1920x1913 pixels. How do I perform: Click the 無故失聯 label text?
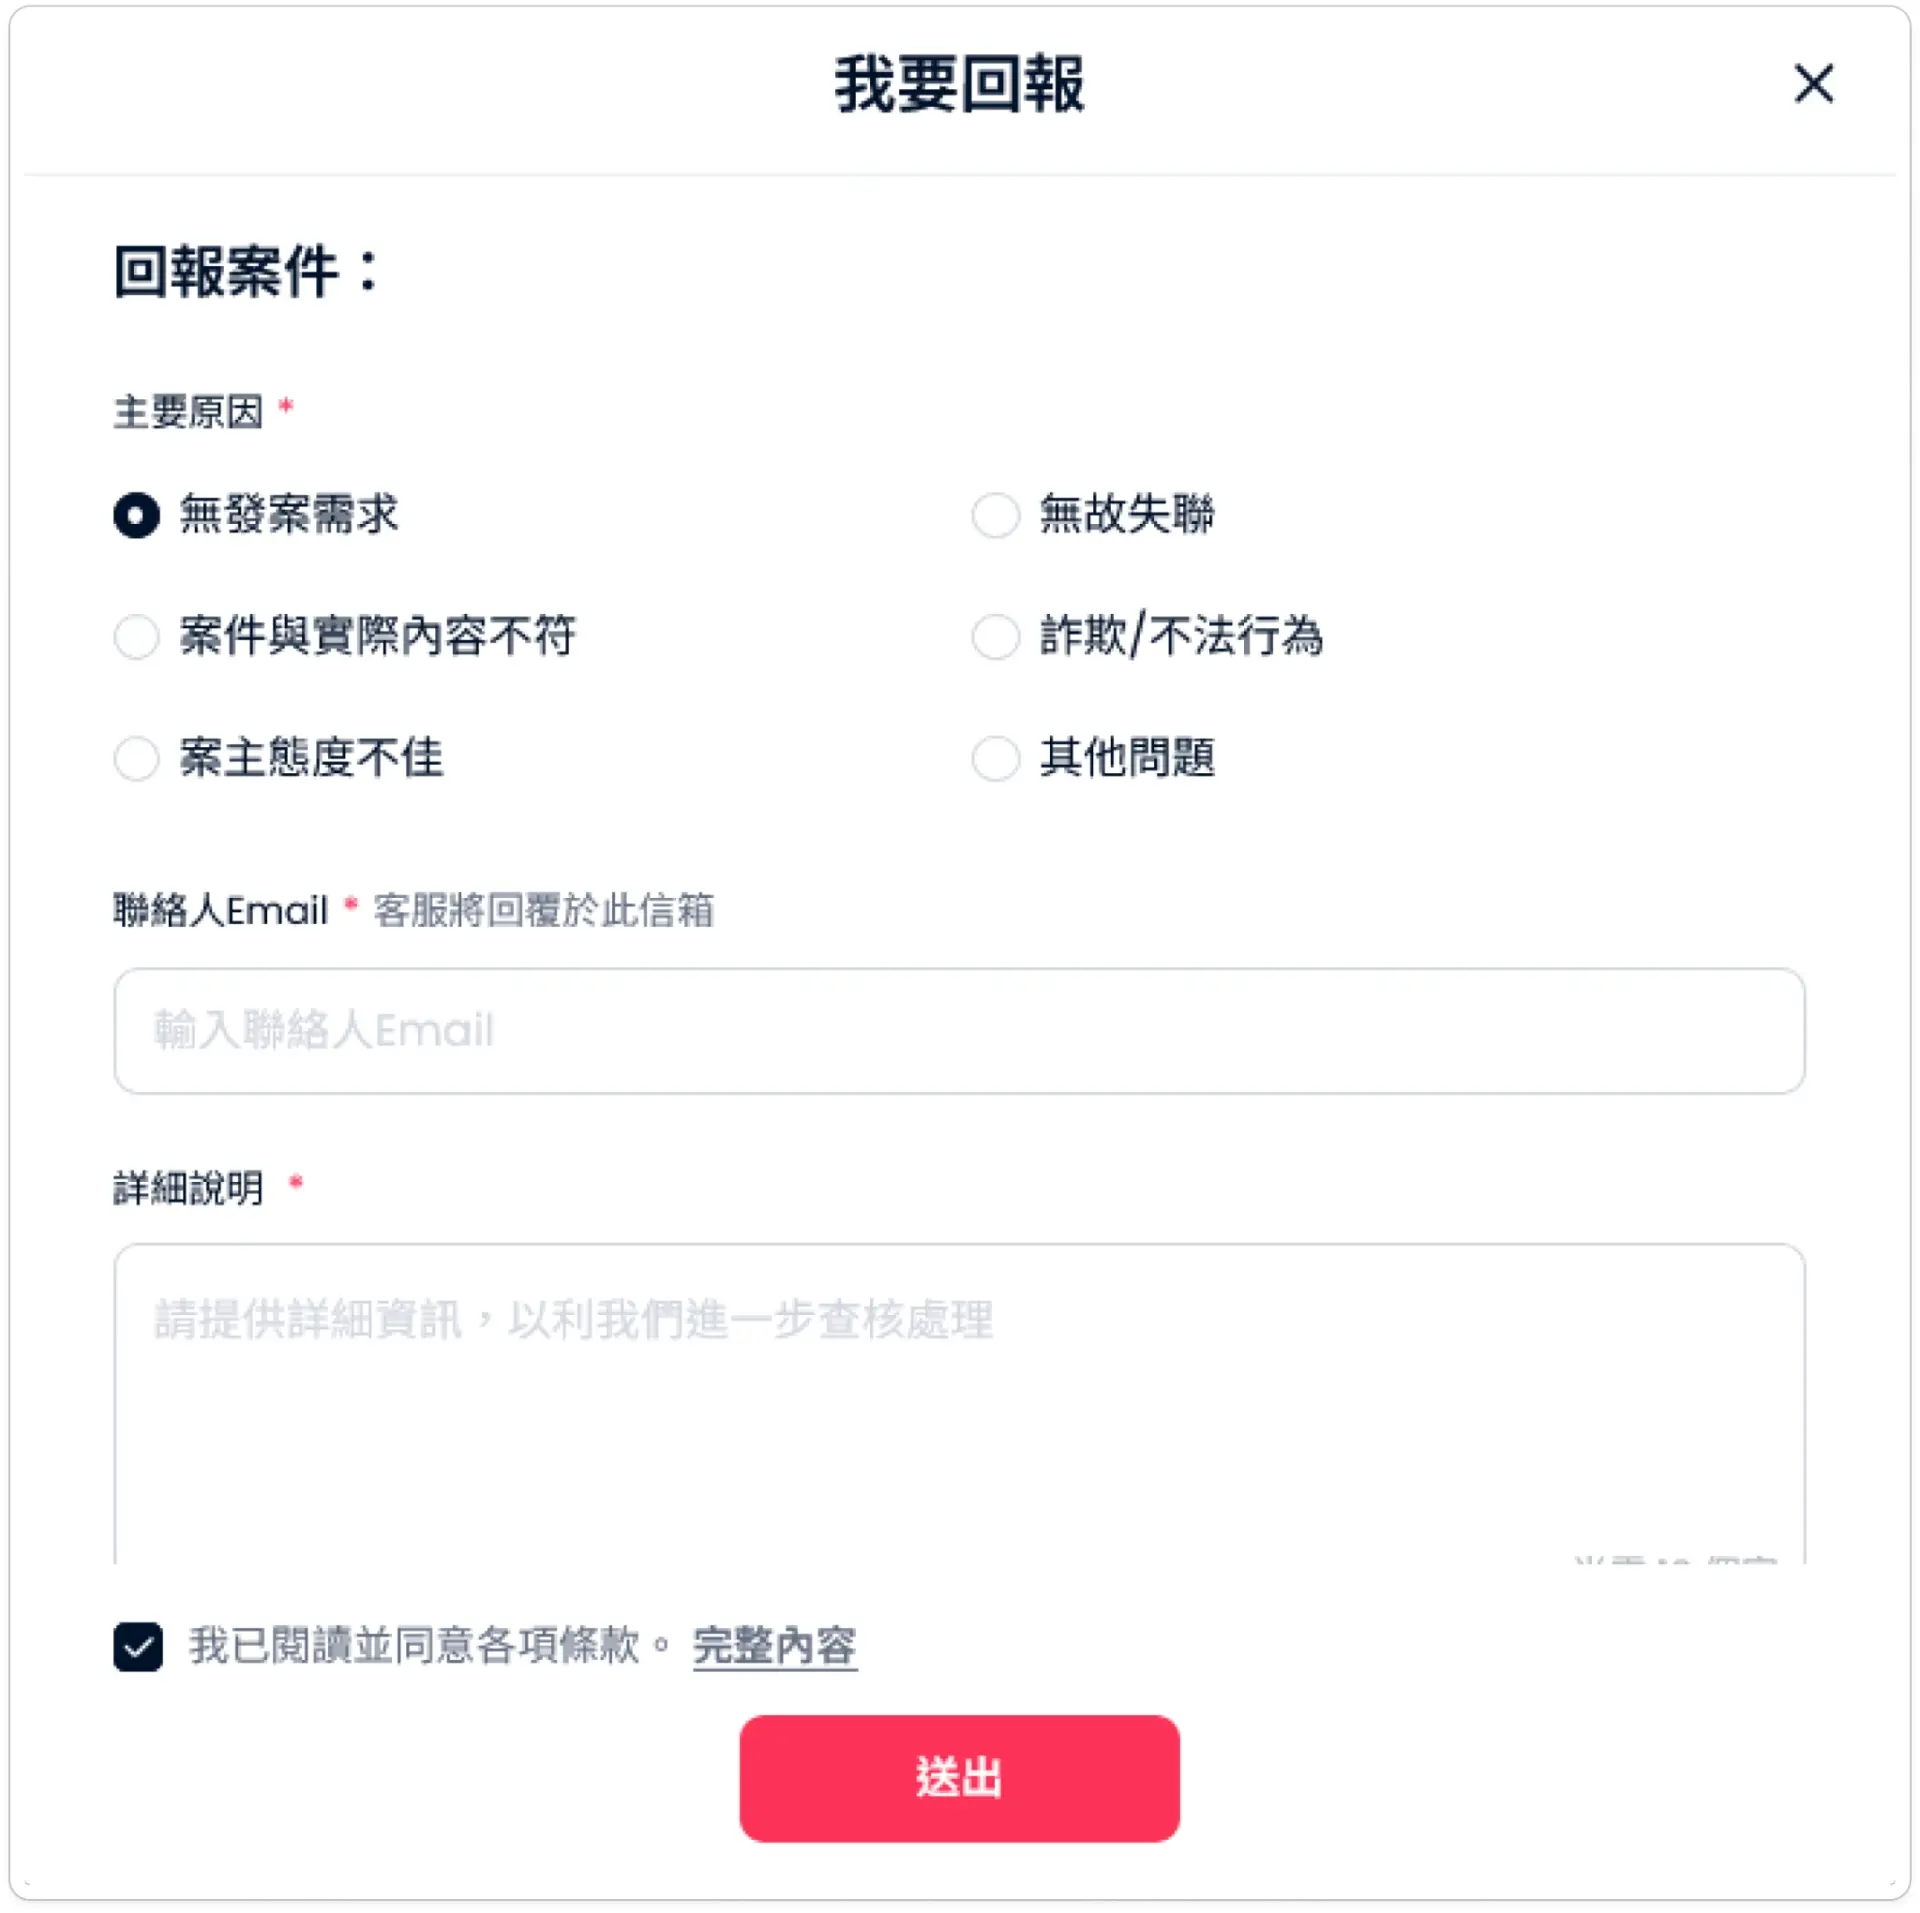1127,514
